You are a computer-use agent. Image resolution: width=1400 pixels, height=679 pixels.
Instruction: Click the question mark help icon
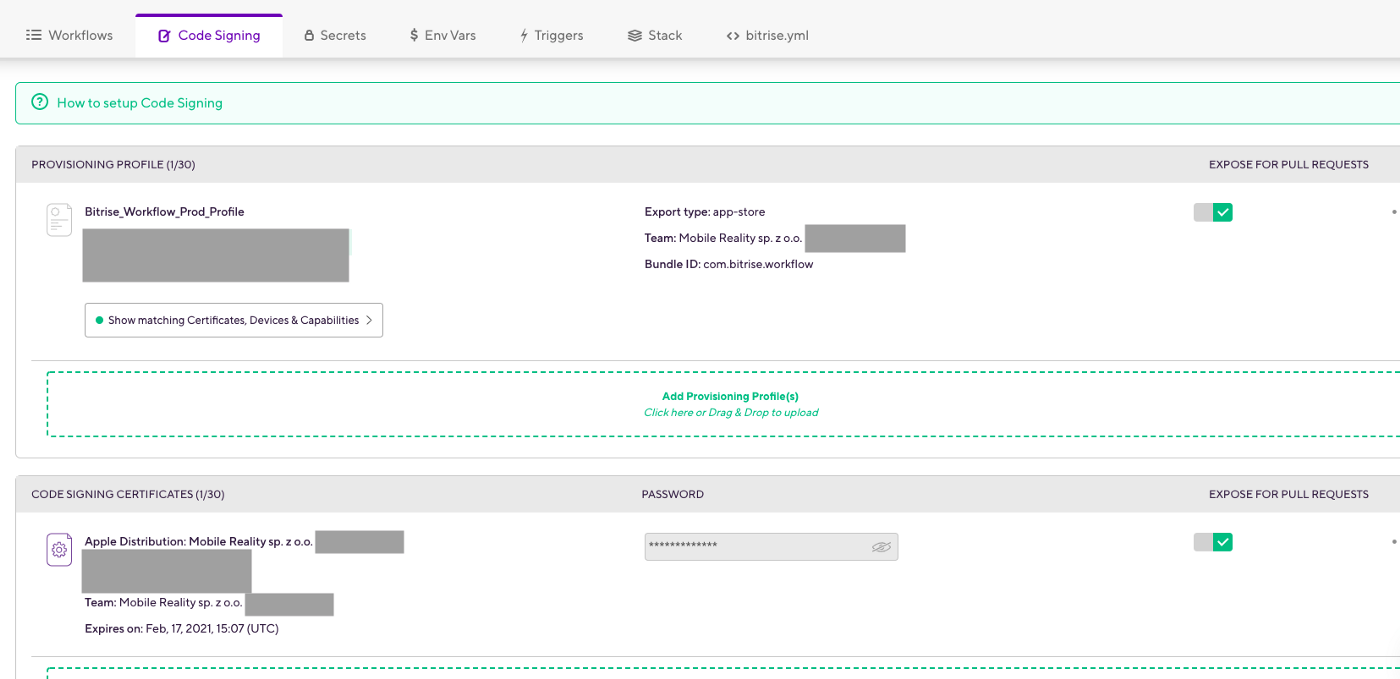point(39,102)
